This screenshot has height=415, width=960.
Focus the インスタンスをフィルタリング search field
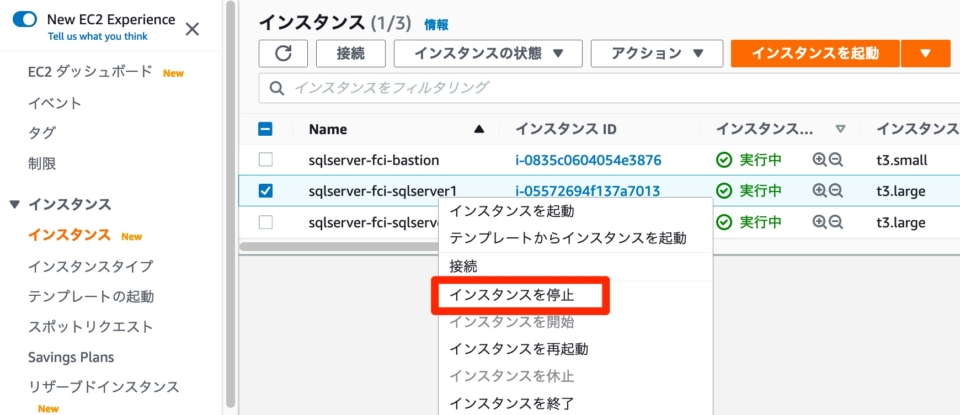click(x=609, y=88)
